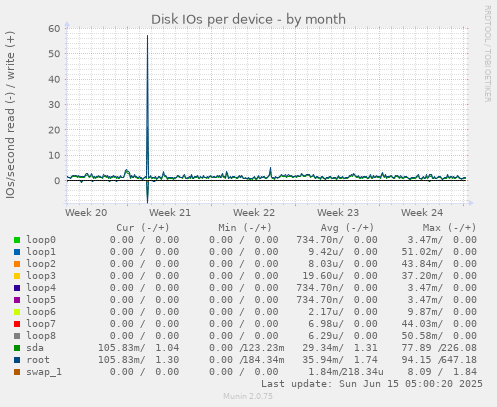Click the Week 23 axis label
The image size is (497, 407).
coord(338,213)
